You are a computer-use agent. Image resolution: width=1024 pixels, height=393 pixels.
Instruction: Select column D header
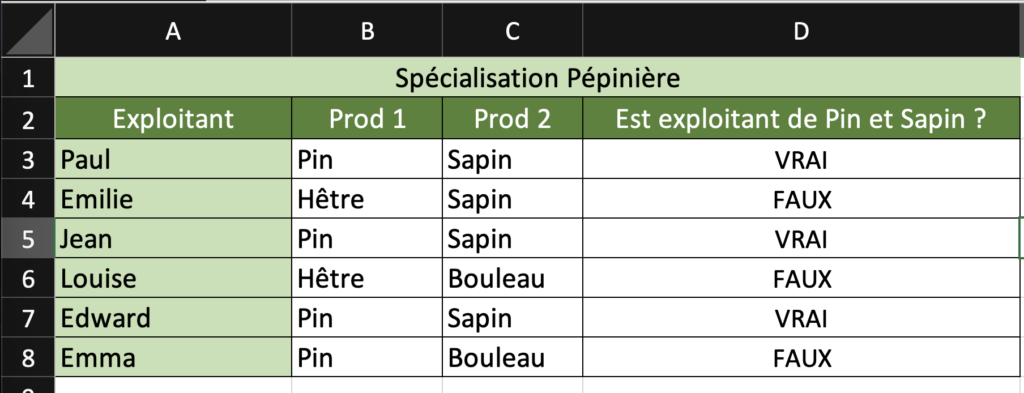click(801, 31)
